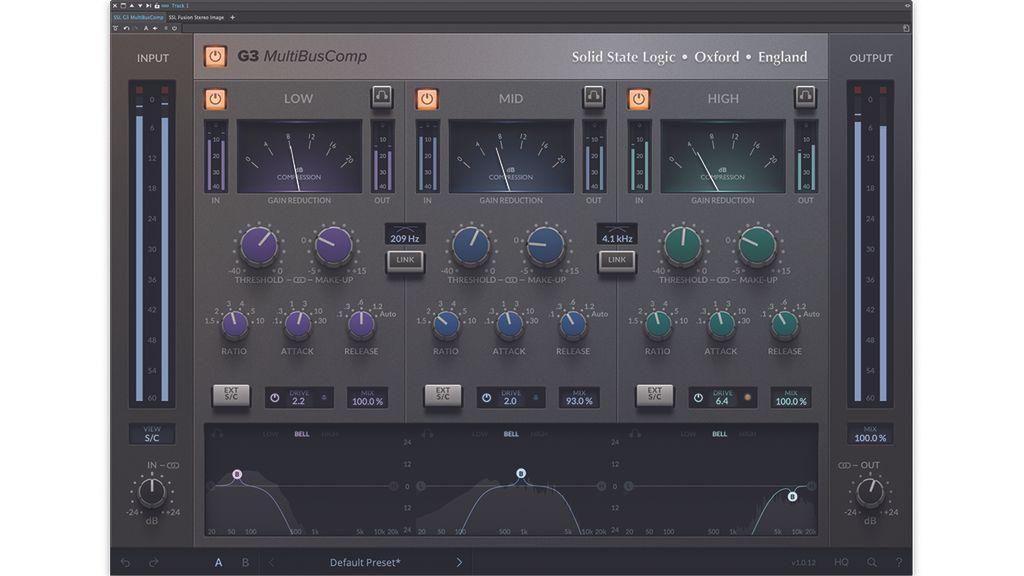Solo the MID band with headphone icon
Image resolution: width=1024 pixels, height=576 pixels.
595,98
